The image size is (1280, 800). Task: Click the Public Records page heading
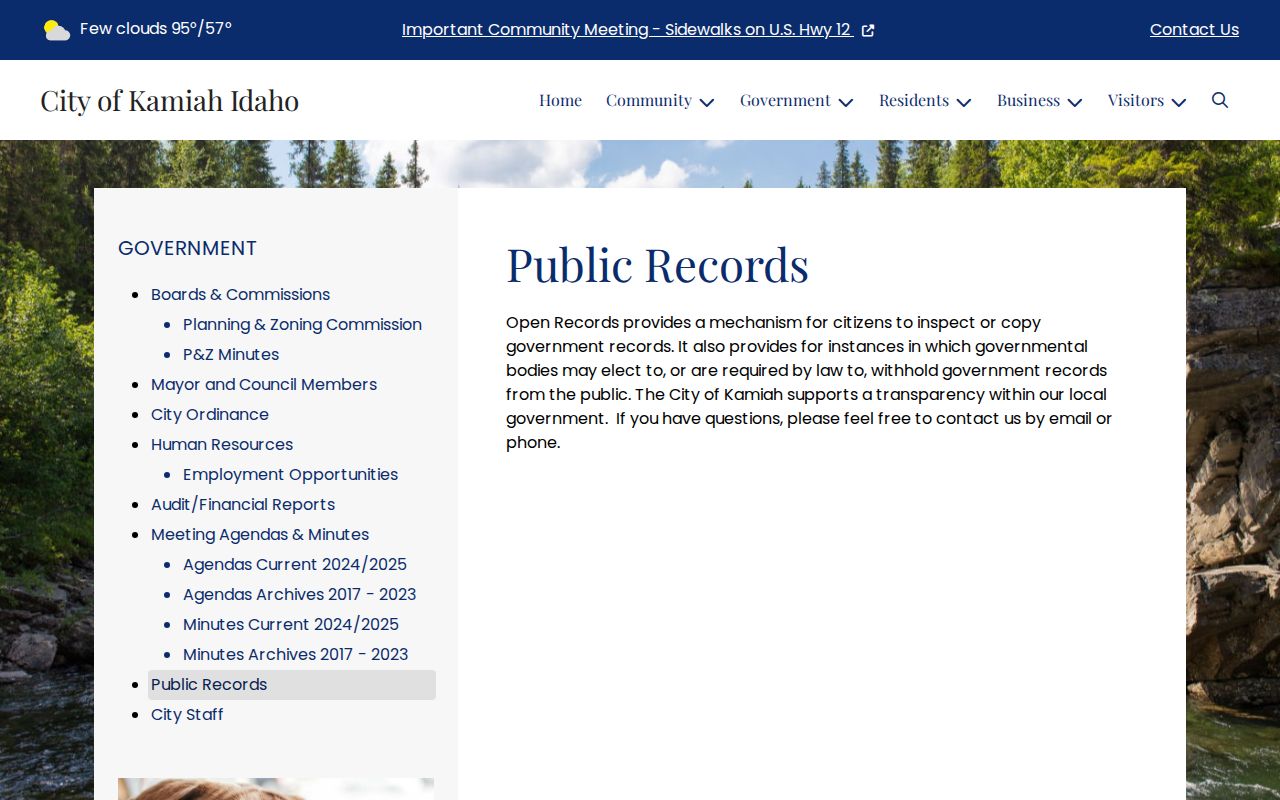(x=657, y=265)
